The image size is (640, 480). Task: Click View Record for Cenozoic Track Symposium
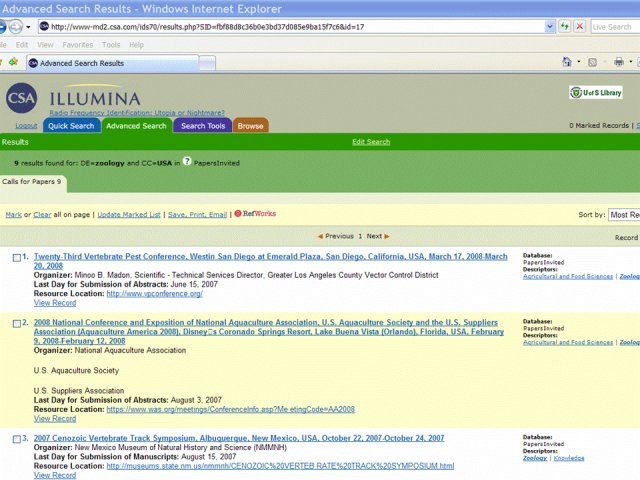pos(55,476)
